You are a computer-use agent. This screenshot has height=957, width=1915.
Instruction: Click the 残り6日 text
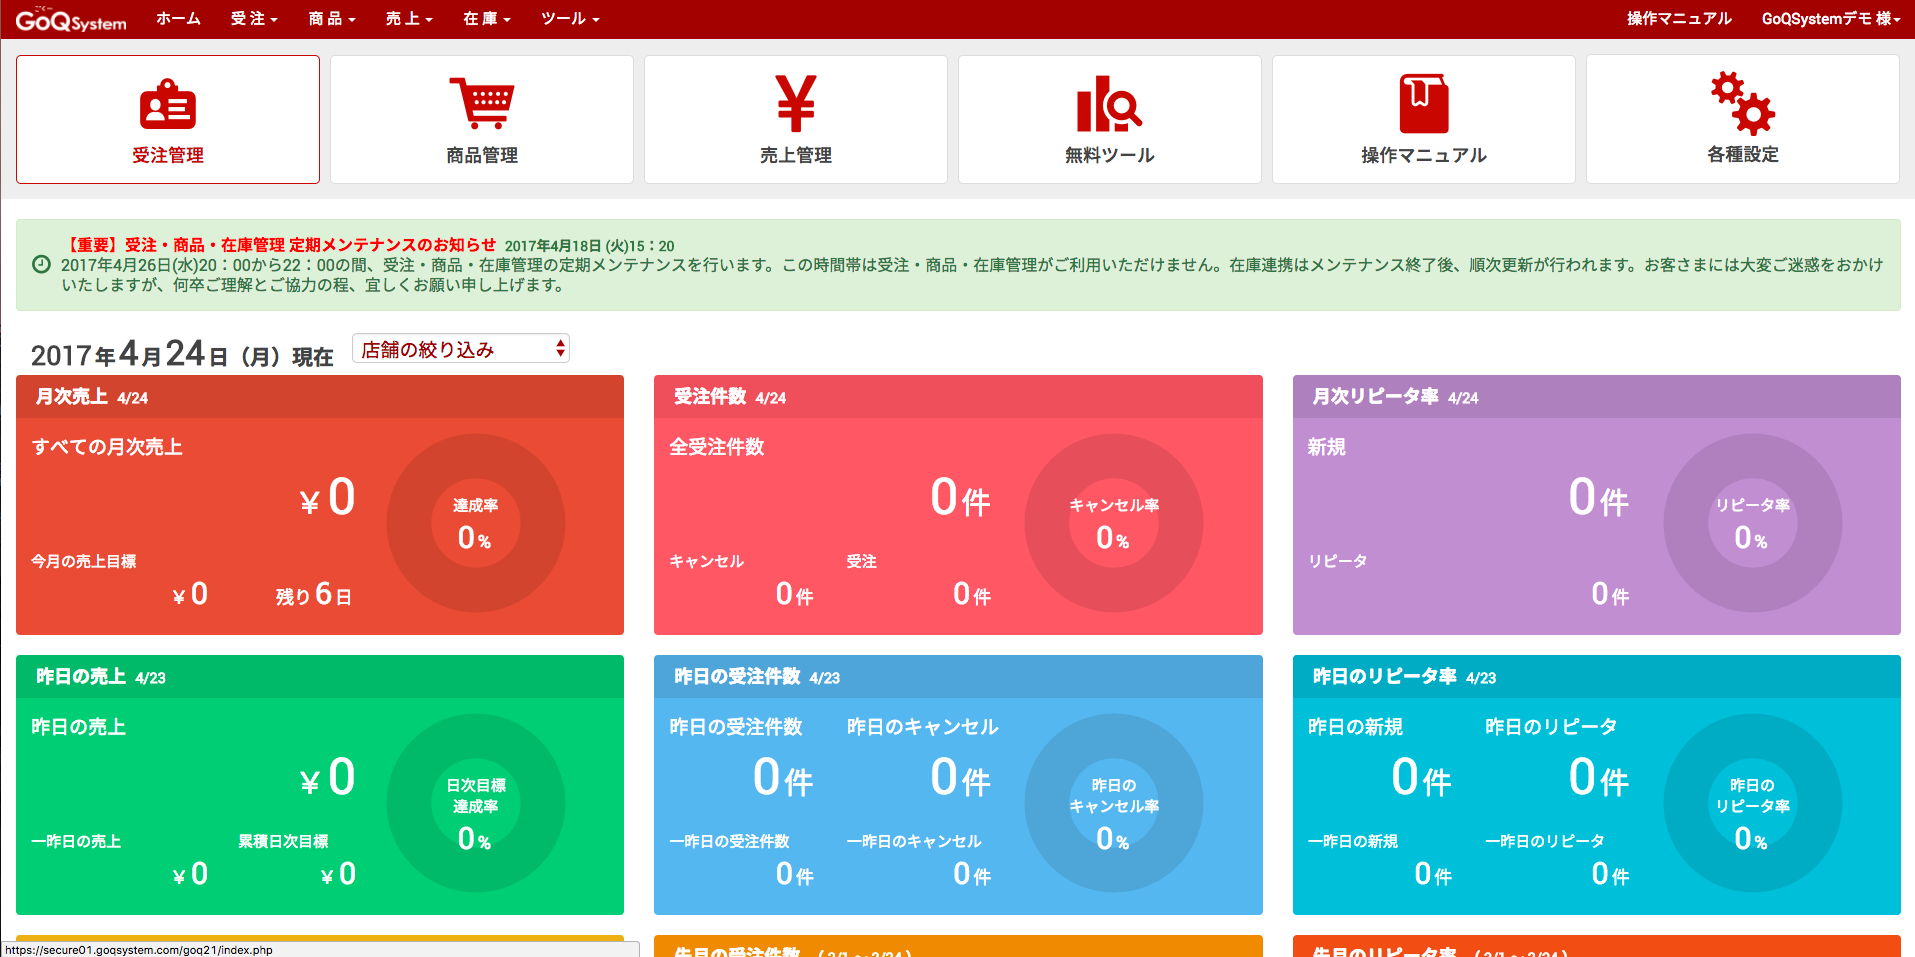(x=313, y=595)
